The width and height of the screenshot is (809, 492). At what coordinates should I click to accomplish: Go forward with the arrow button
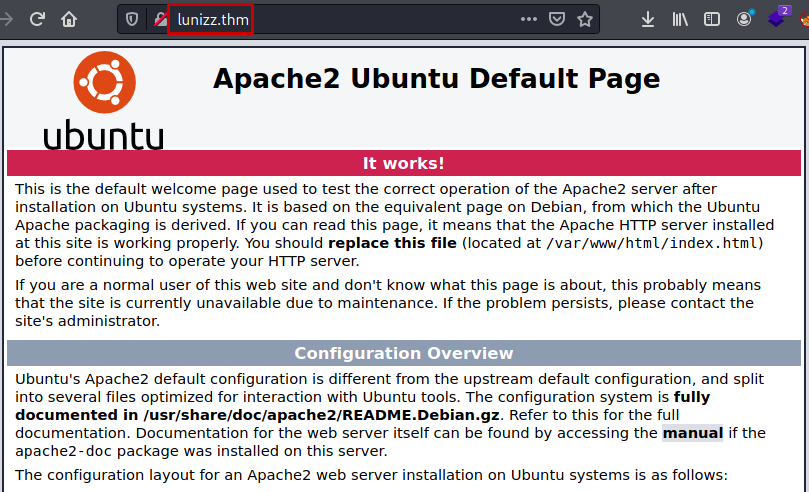7,20
